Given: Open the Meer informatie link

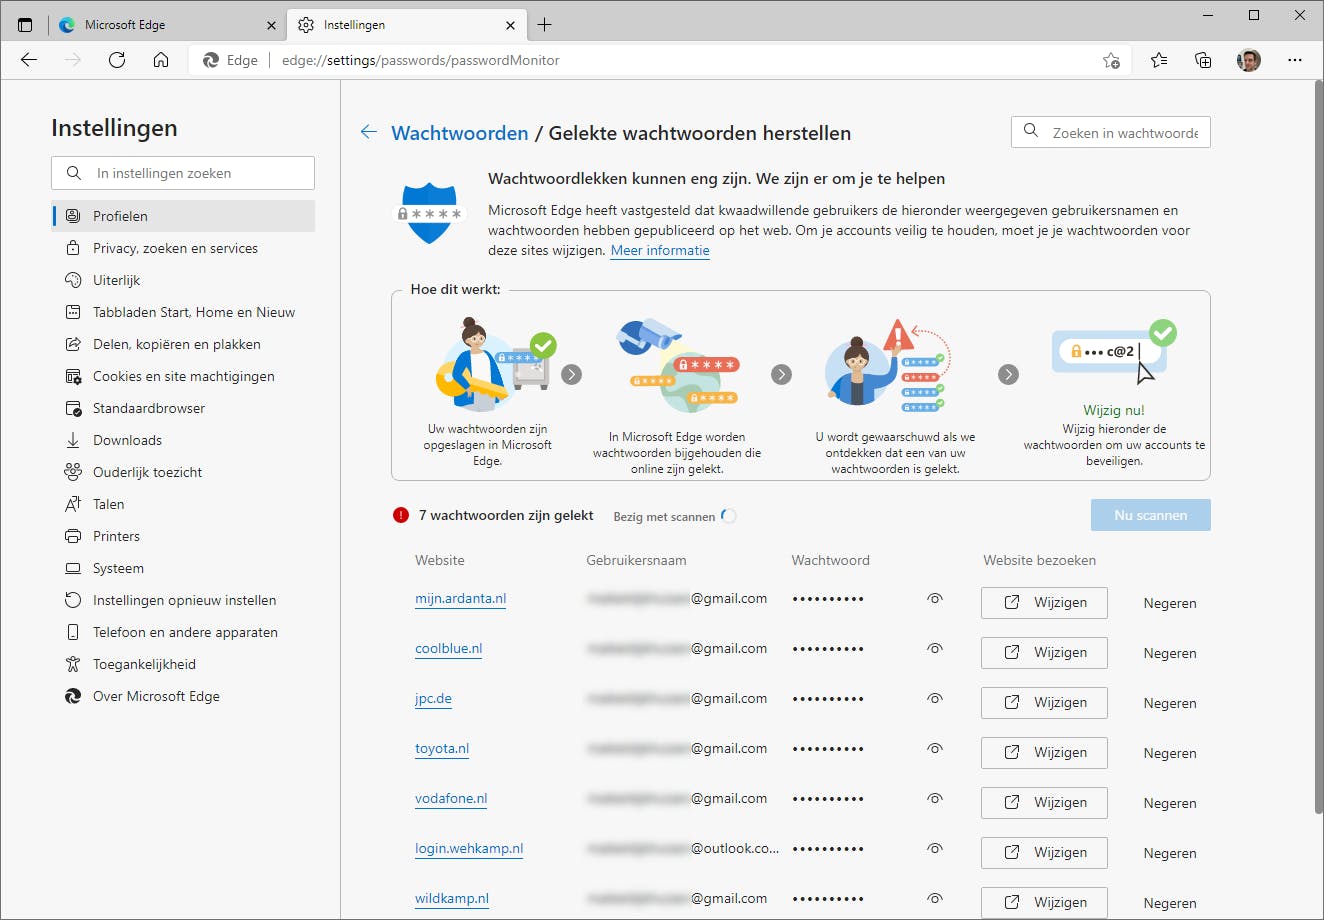Looking at the screenshot, I should coord(660,251).
